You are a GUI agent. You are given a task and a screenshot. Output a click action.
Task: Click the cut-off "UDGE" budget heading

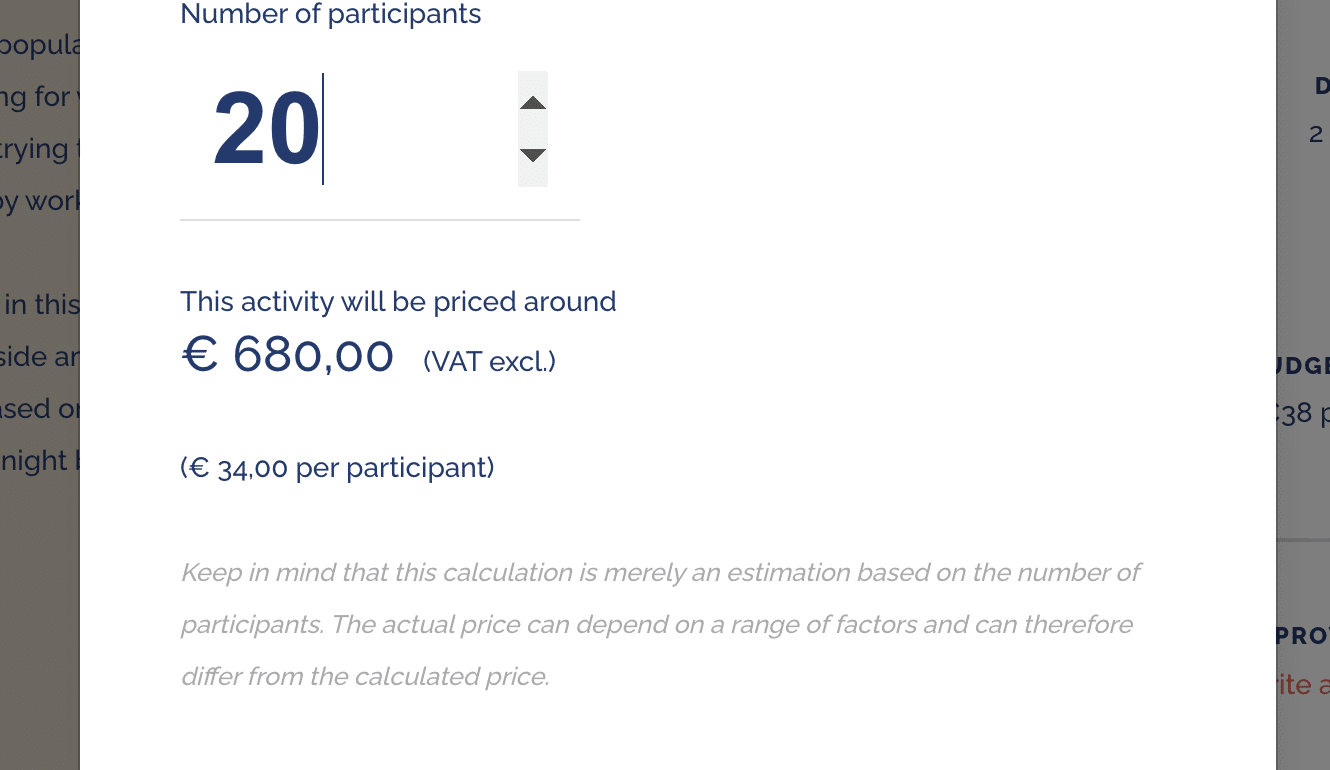click(x=1304, y=366)
